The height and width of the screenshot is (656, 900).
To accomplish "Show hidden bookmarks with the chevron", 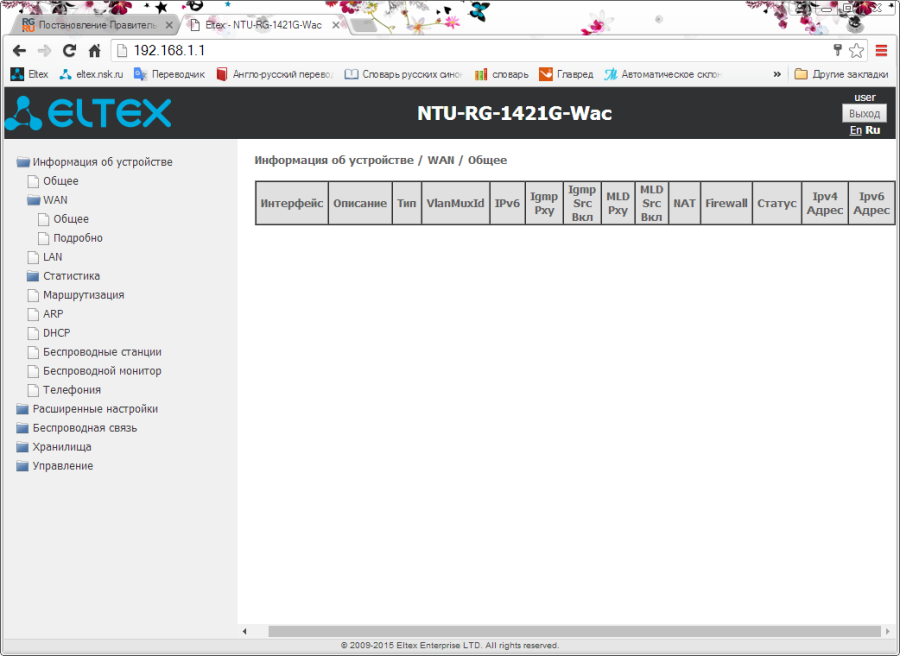I will pos(777,74).
